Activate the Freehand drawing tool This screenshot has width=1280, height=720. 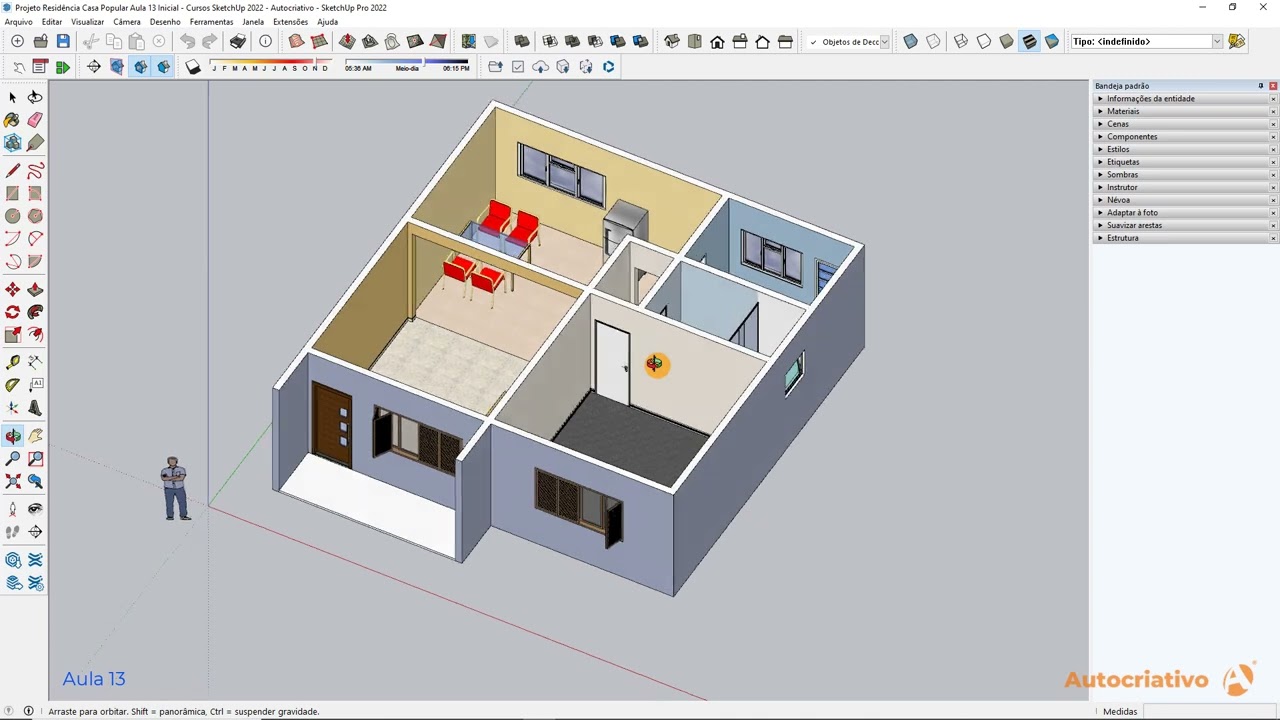tap(35, 171)
